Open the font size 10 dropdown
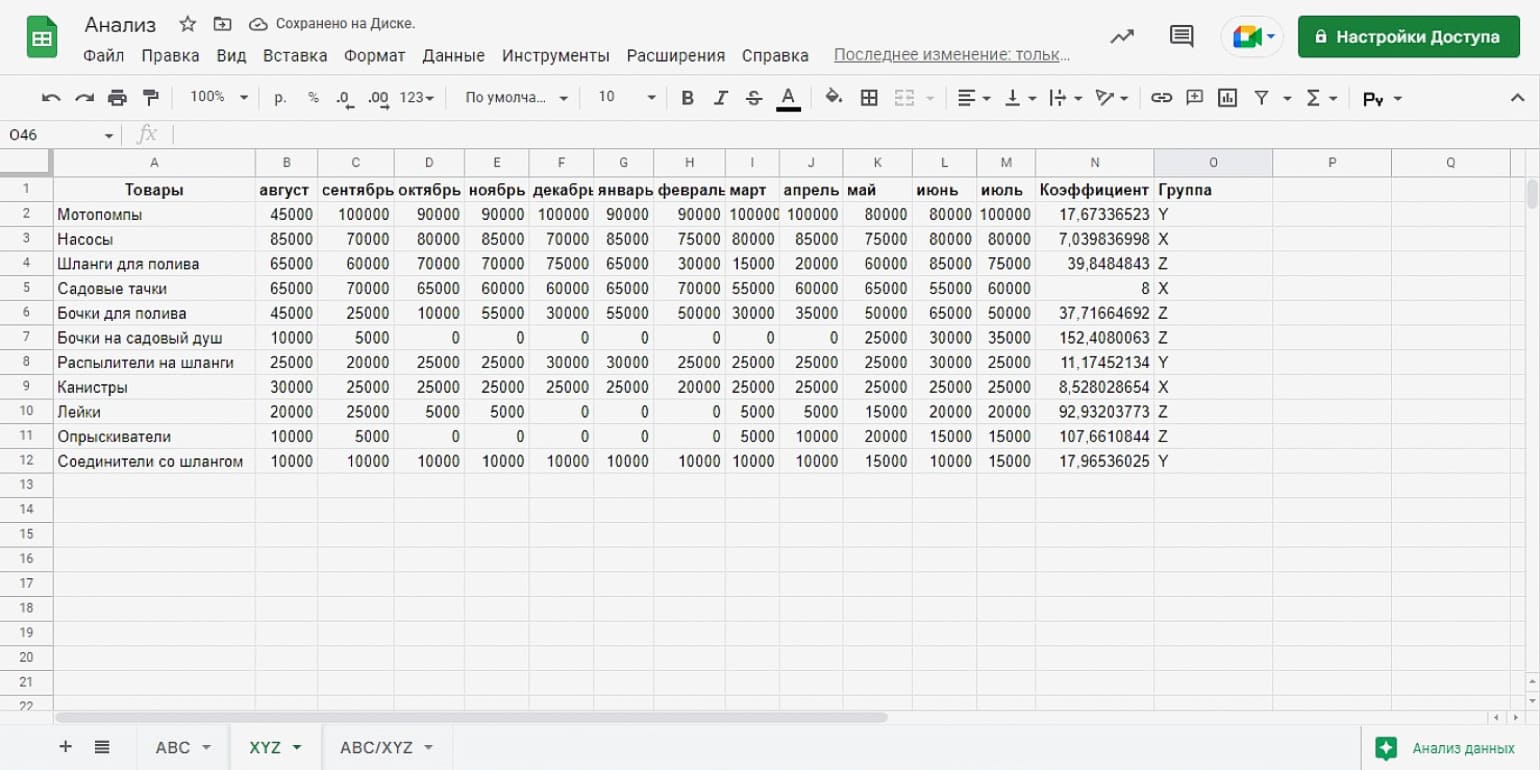This screenshot has width=1540, height=770. (x=627, y=97)
